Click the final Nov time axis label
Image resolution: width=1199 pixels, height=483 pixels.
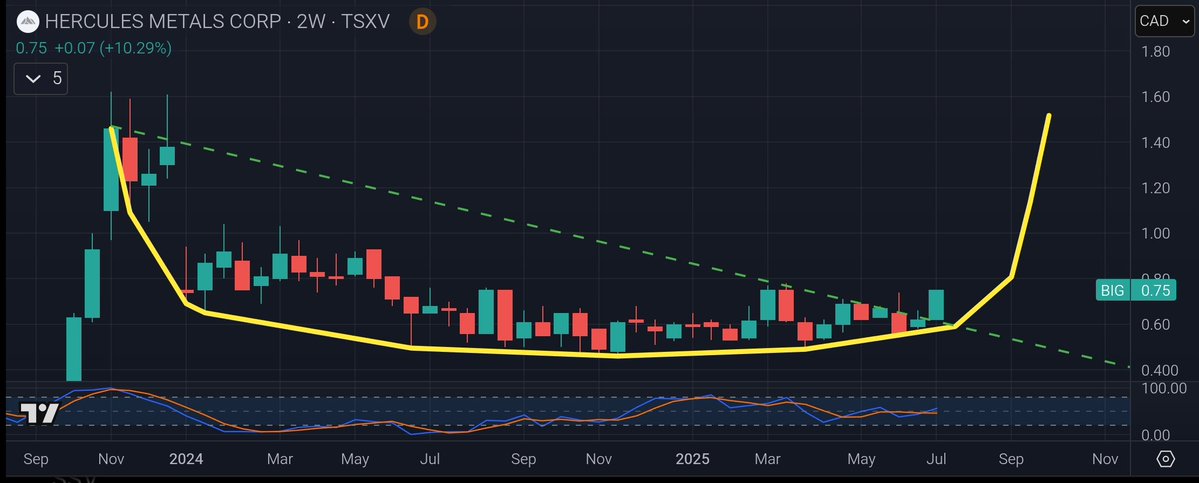[x=1105, y=459]
